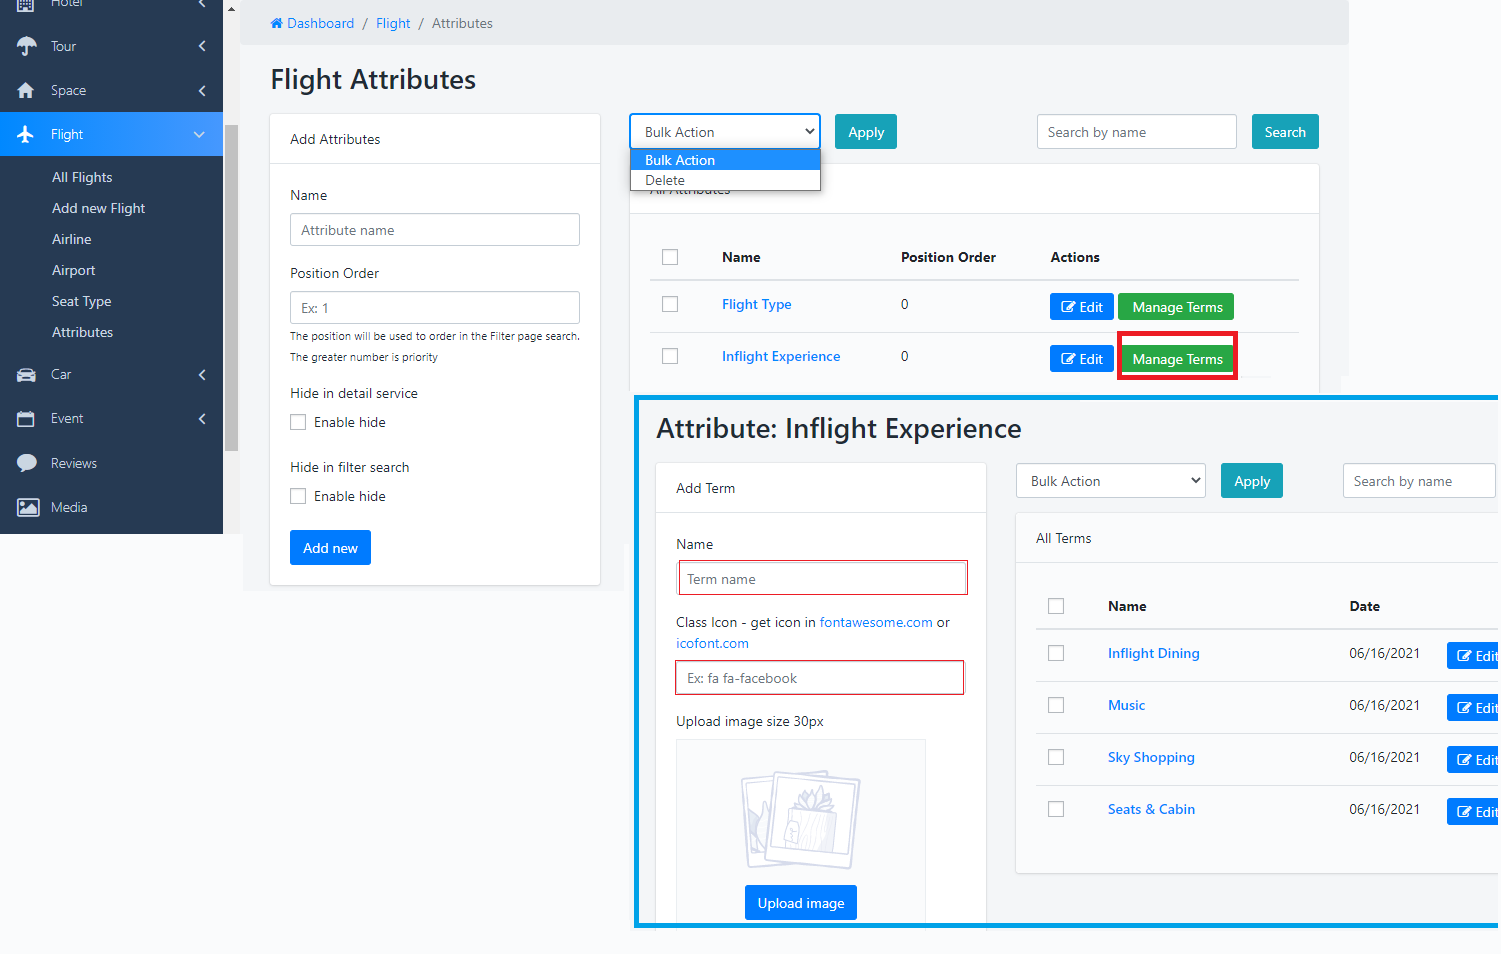Image resolution: width=1501 pixels, height=954 pixels.
Task: Click the calendar Event icon in sidebar
Action: pos(26,419)
